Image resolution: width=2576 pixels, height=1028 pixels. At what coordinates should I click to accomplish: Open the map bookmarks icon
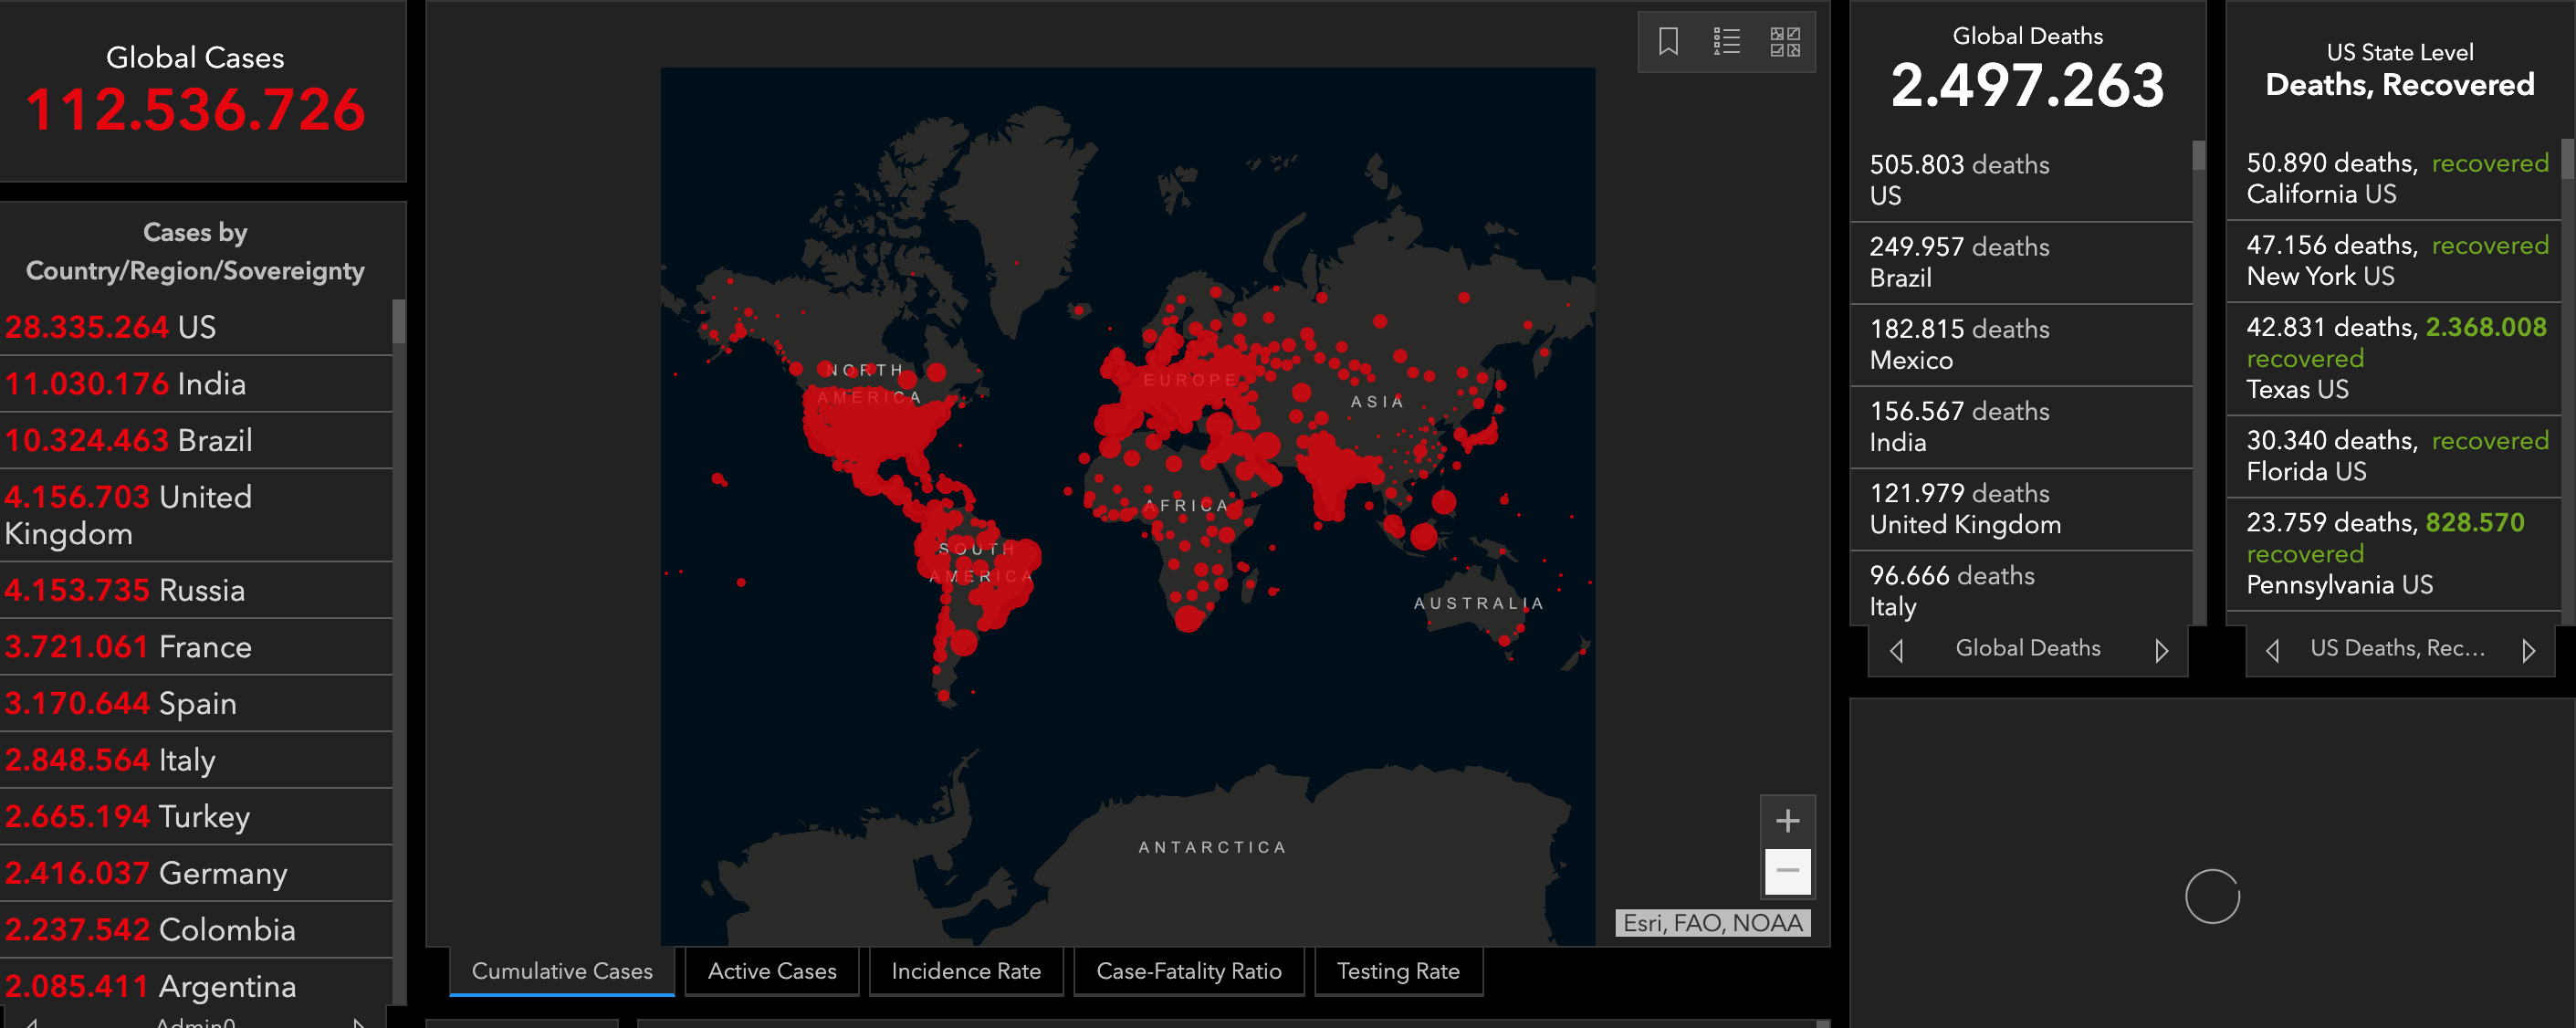pyautogui.click(x=1668, y=42)
